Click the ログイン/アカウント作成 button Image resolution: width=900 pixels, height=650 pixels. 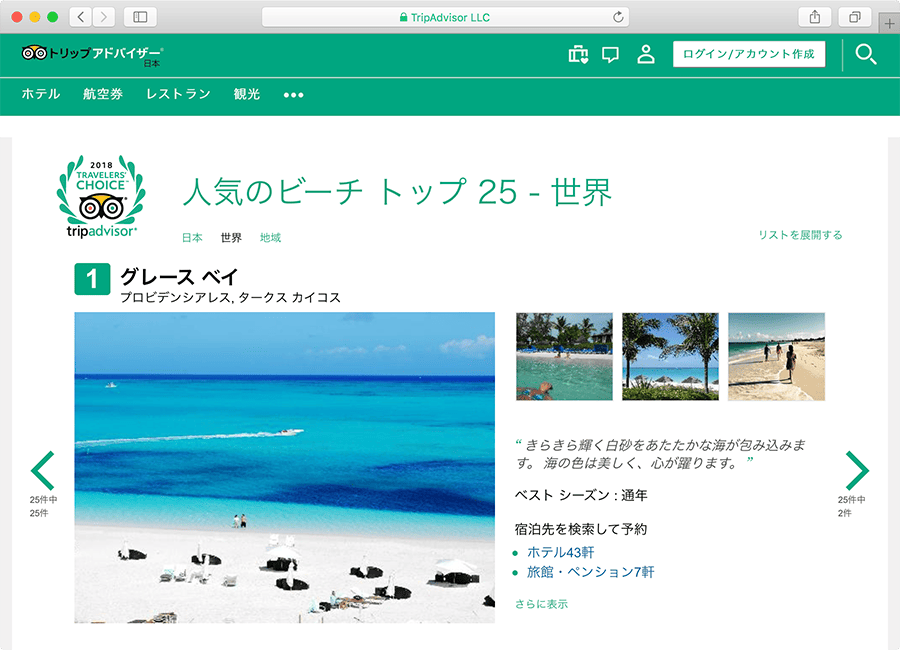[x=749, y=54]
